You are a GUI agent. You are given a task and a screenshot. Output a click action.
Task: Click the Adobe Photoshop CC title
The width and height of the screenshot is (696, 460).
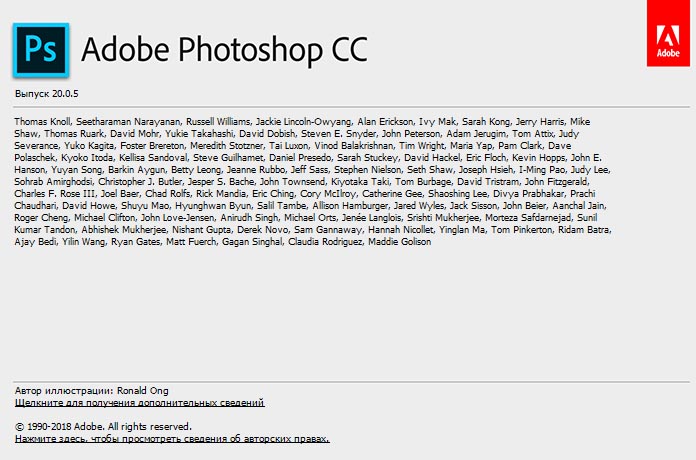click(225, 49)
